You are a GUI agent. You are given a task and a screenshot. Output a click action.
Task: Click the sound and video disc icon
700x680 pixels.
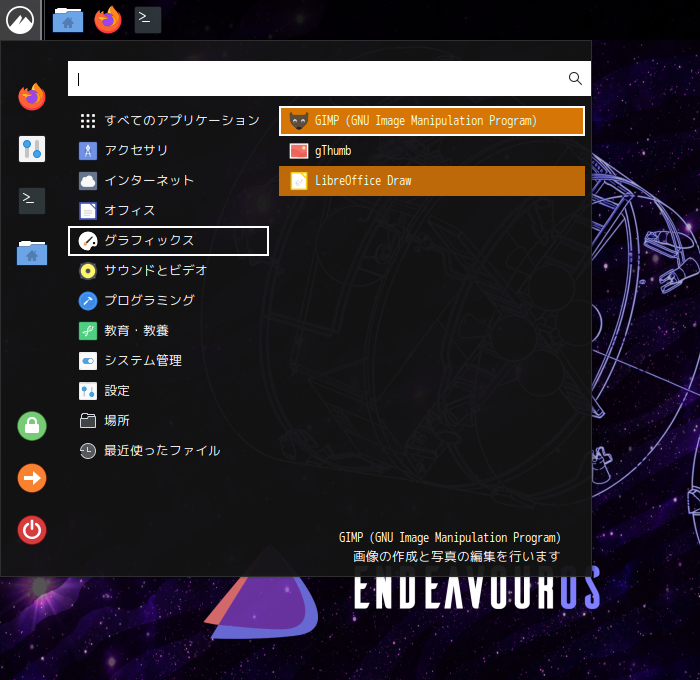click(88, 271)
